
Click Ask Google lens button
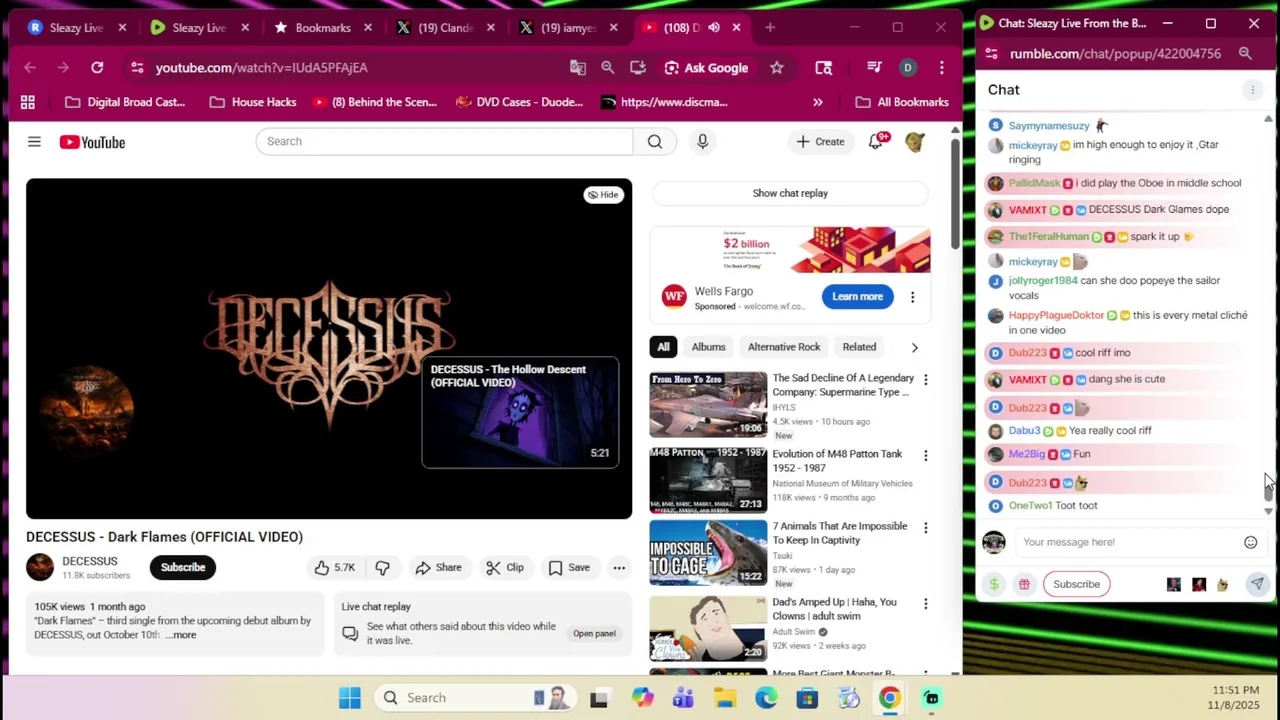(707, 67)
